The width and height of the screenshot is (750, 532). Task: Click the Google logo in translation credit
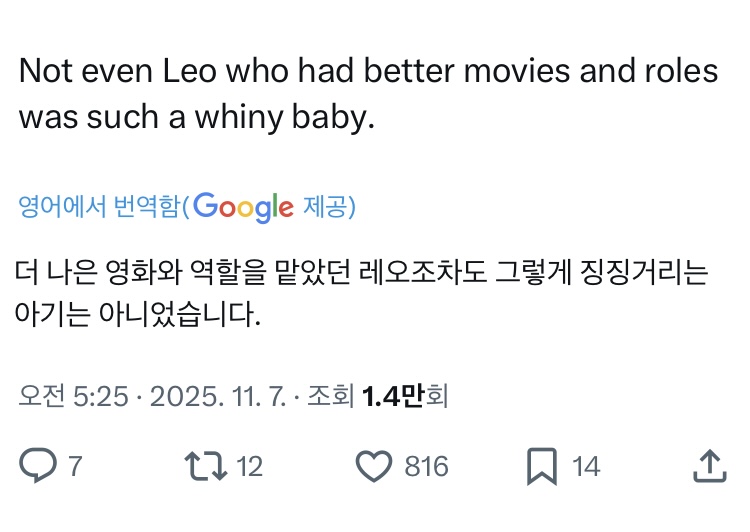(x=243, y=207)
